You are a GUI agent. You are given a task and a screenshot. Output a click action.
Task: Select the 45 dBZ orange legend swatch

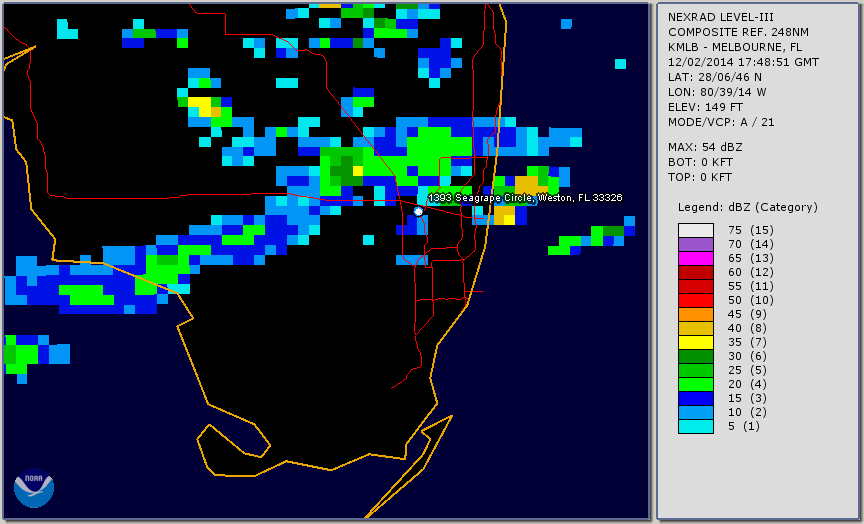695,314
